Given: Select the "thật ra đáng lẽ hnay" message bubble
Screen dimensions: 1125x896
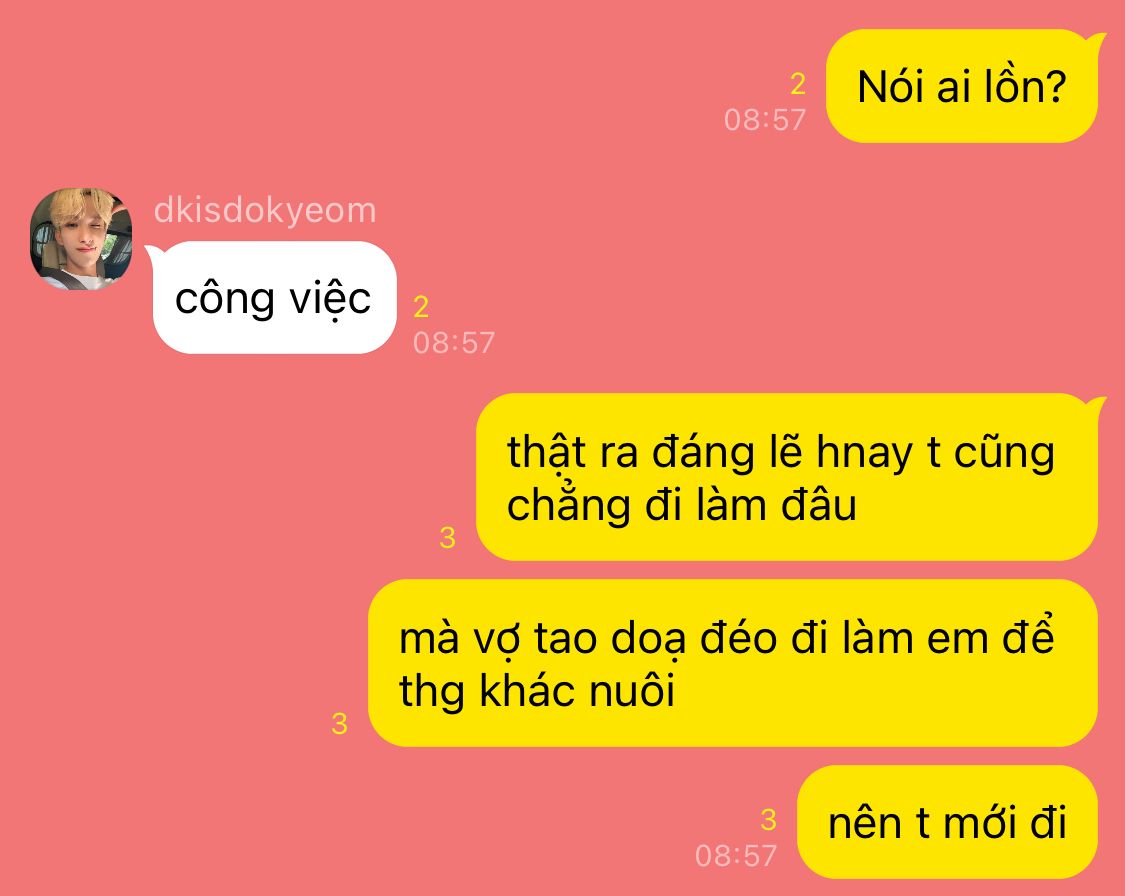Looking at the screenshot, I should [x=787, y=477].
